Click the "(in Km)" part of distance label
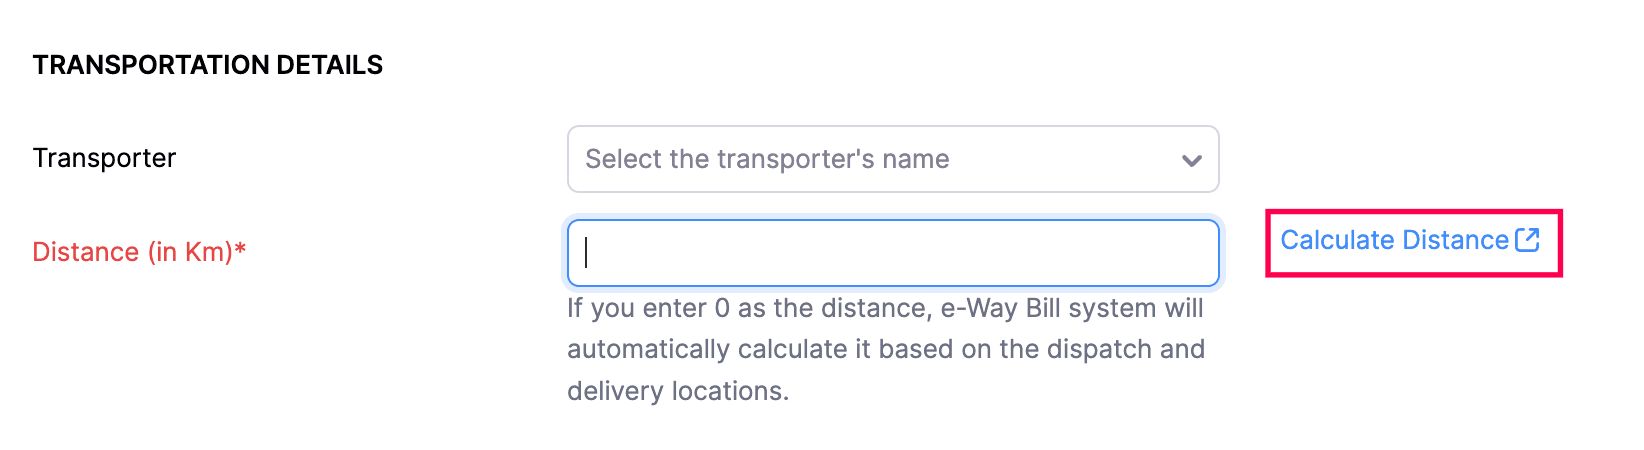Screen dimensions: 1644x450 pyautogui.click(x=190, y=252)
